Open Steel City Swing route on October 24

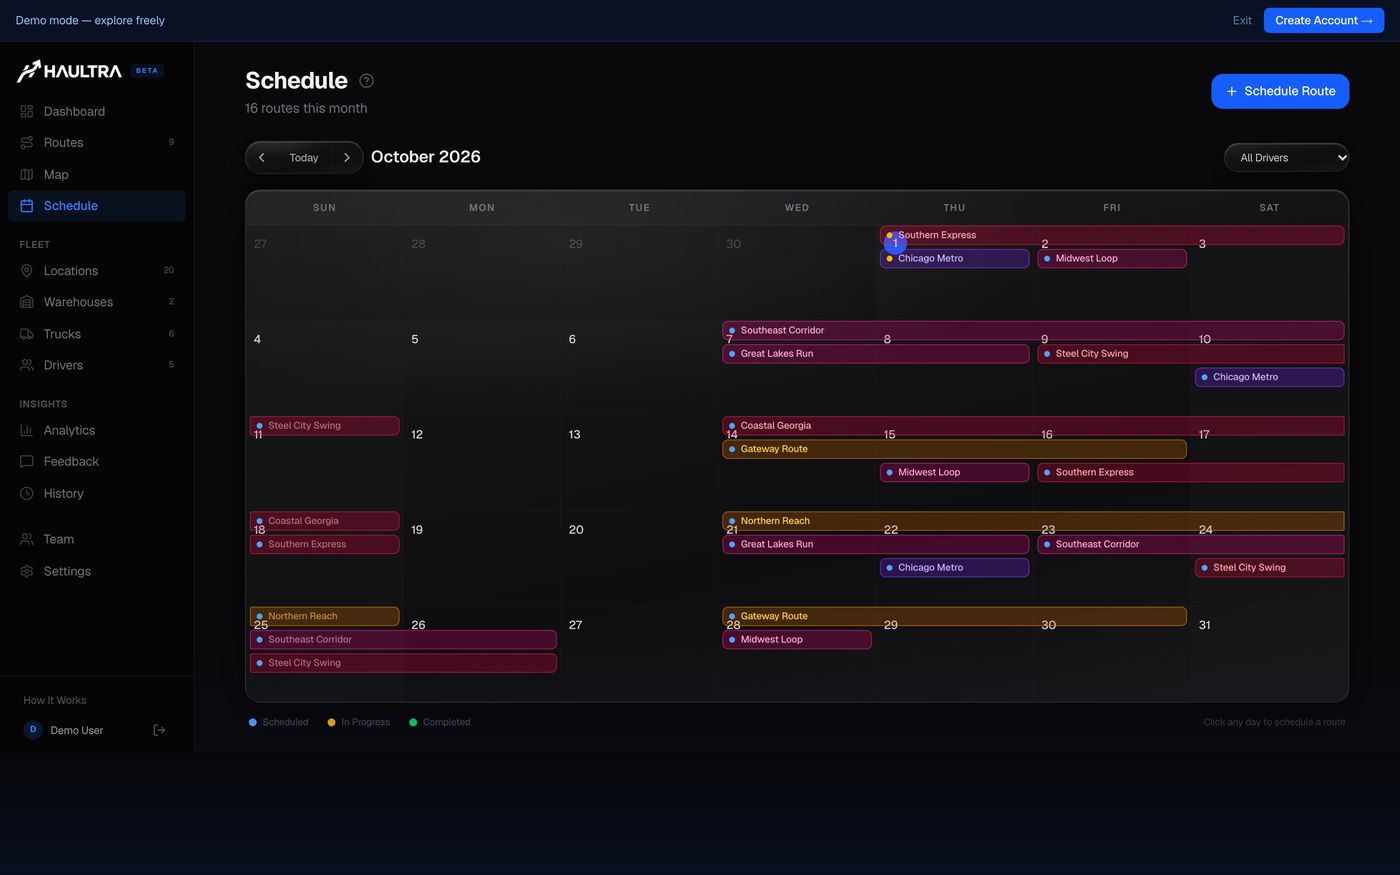tap(1269, 568)
